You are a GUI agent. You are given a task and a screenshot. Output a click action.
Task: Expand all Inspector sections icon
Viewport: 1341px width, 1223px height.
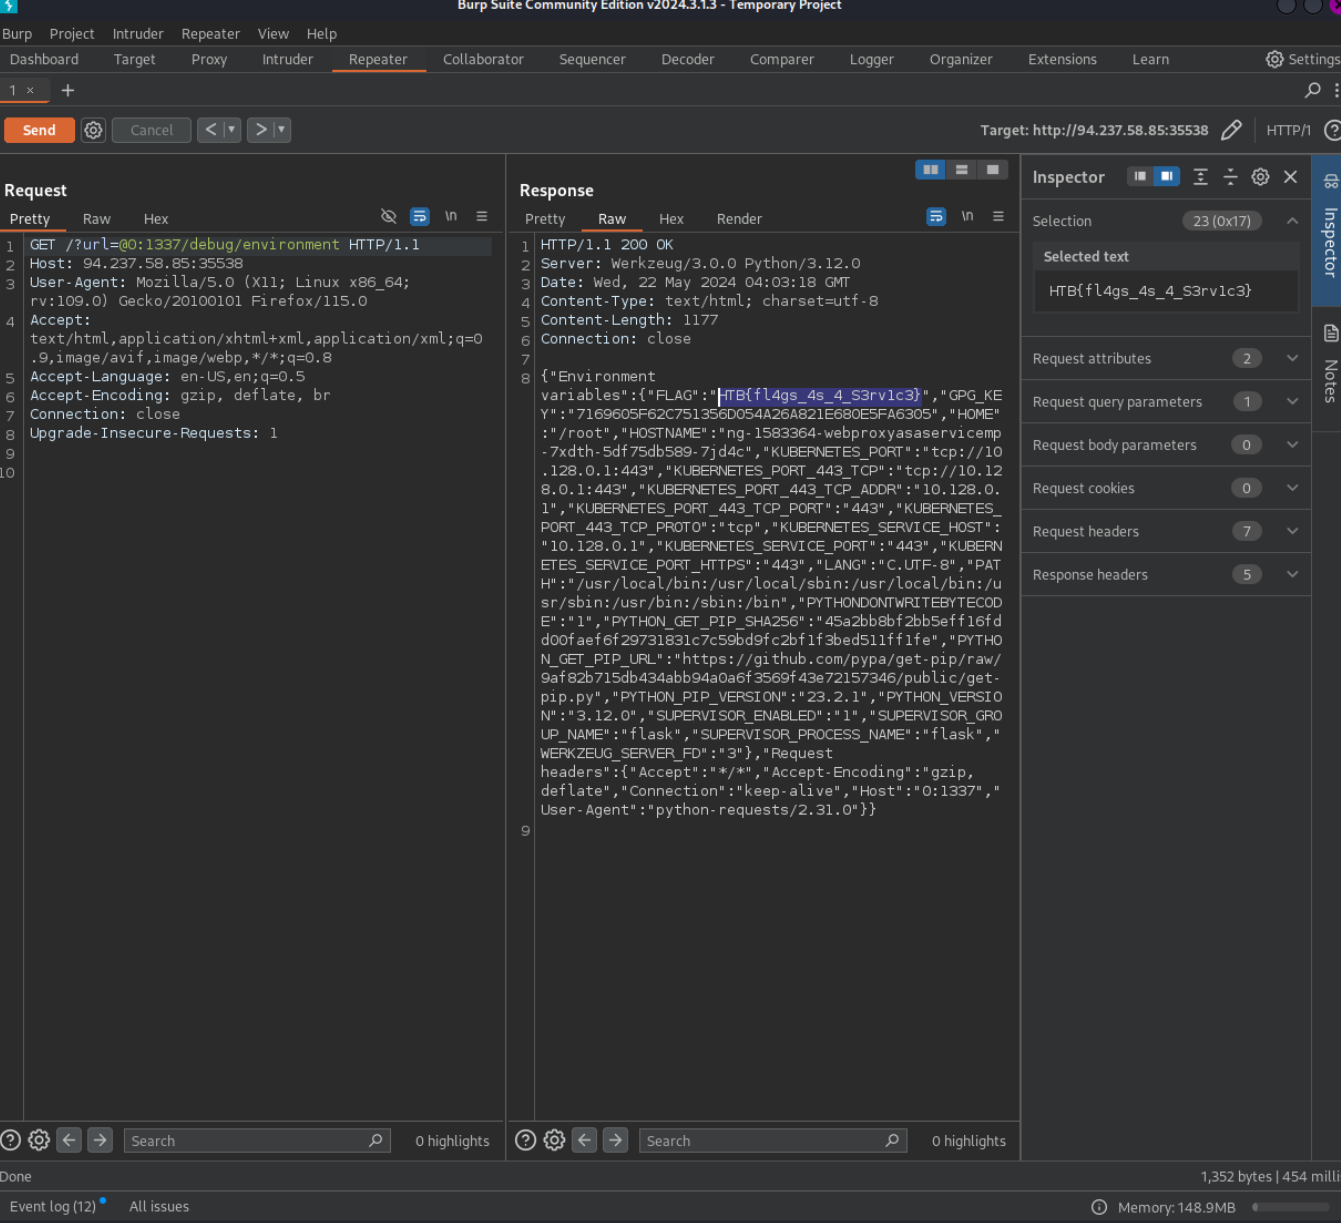[1201, 176]
